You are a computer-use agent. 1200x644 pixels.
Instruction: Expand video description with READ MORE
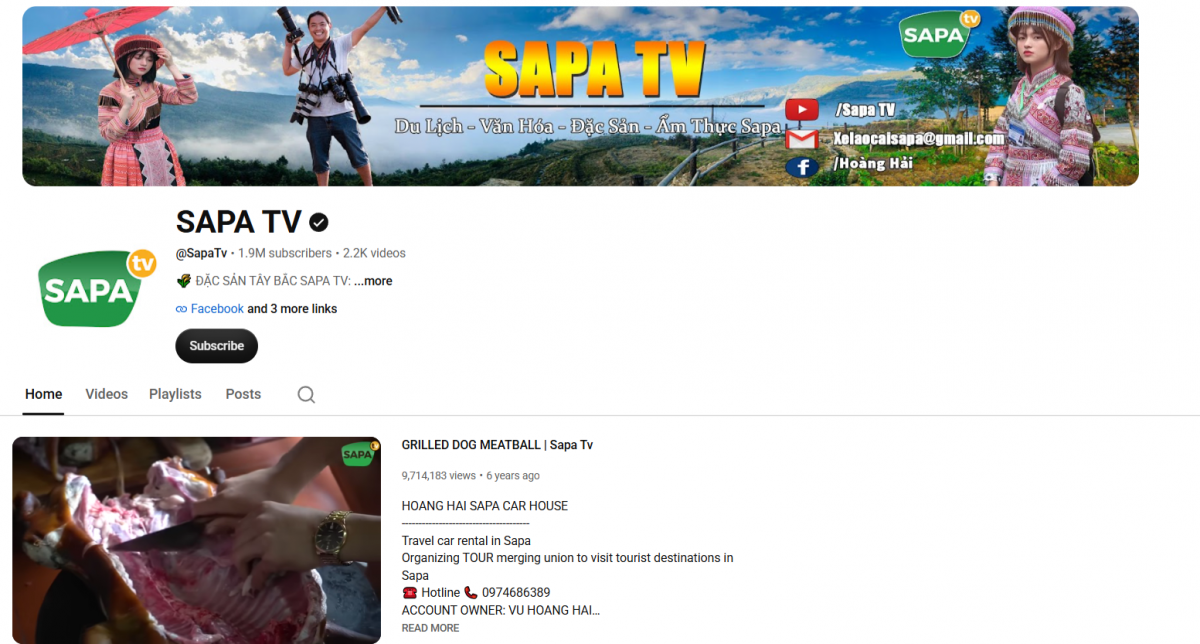[x=430, y=628]
